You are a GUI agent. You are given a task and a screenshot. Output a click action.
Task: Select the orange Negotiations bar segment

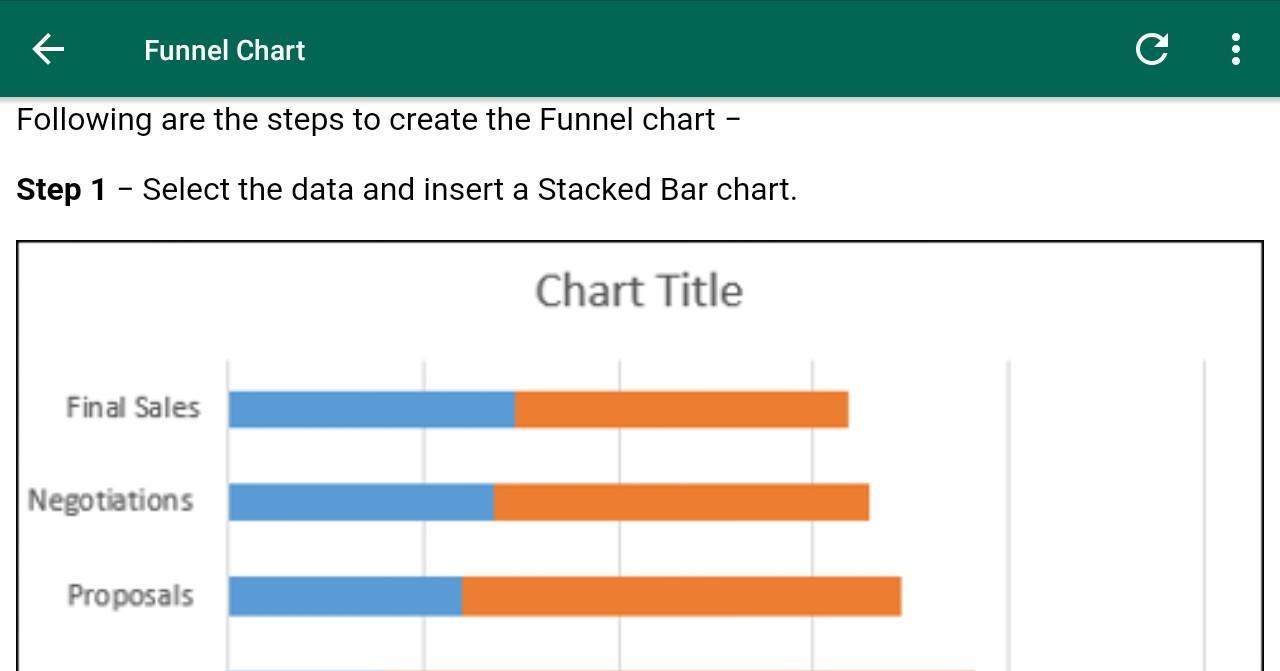pyautogui.click(x=681, y=502)
